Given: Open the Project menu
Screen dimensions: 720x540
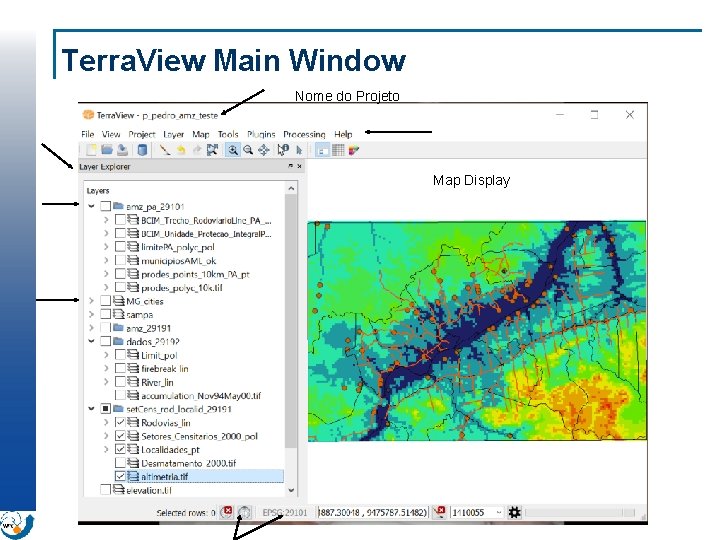Looking at the screenshot, I should click(142, 135).
